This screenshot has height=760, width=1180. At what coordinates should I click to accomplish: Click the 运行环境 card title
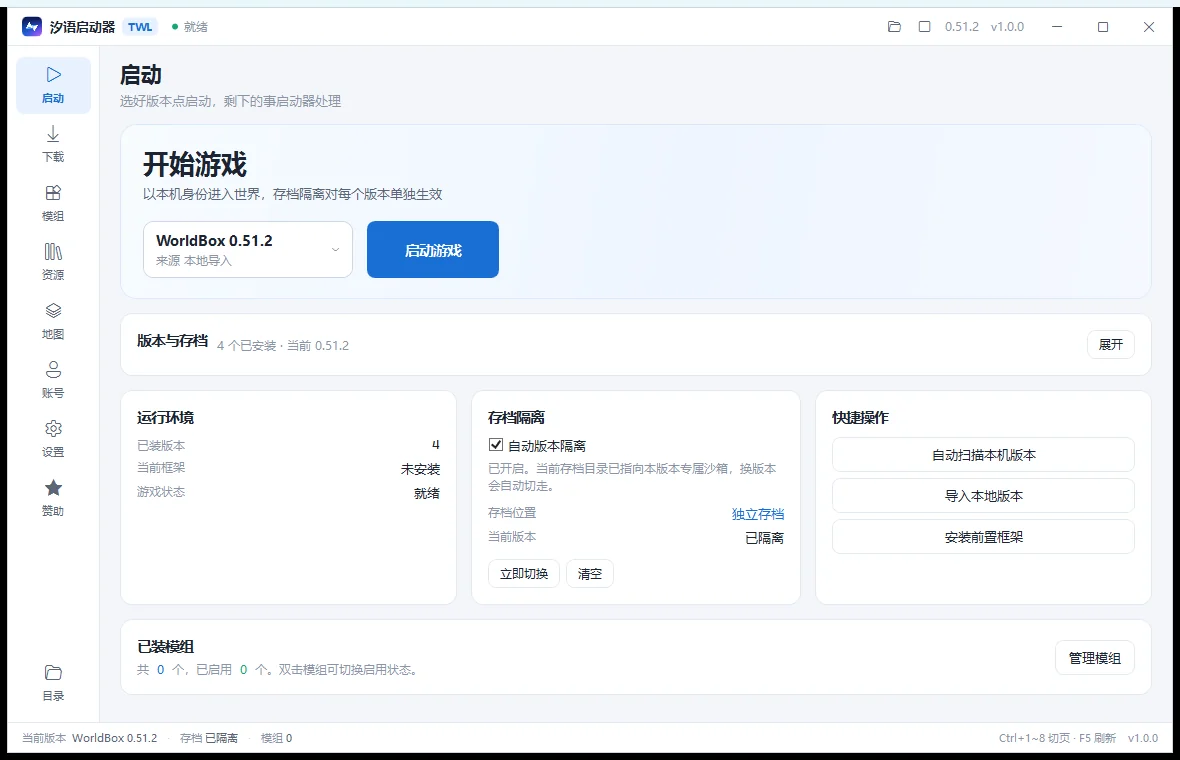click(166, 418)
